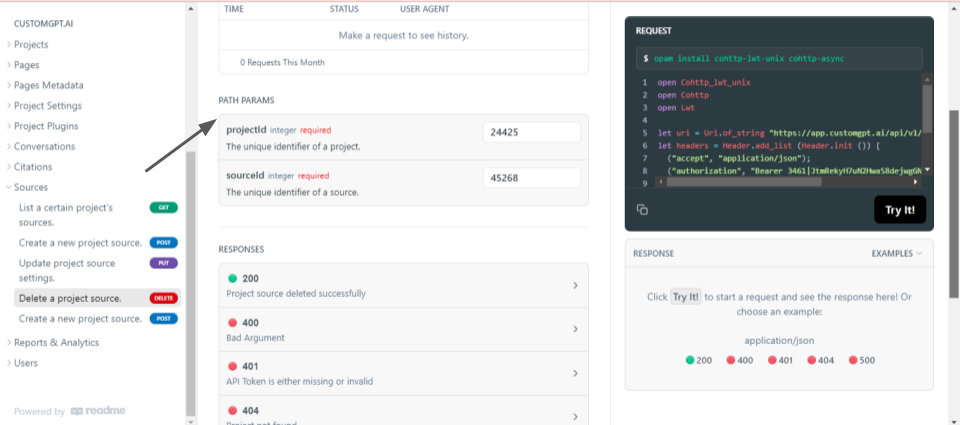This screenshot has height=425, width=960.
Task: Open the readme Powered by link
Action: click(x=70, y=412)
